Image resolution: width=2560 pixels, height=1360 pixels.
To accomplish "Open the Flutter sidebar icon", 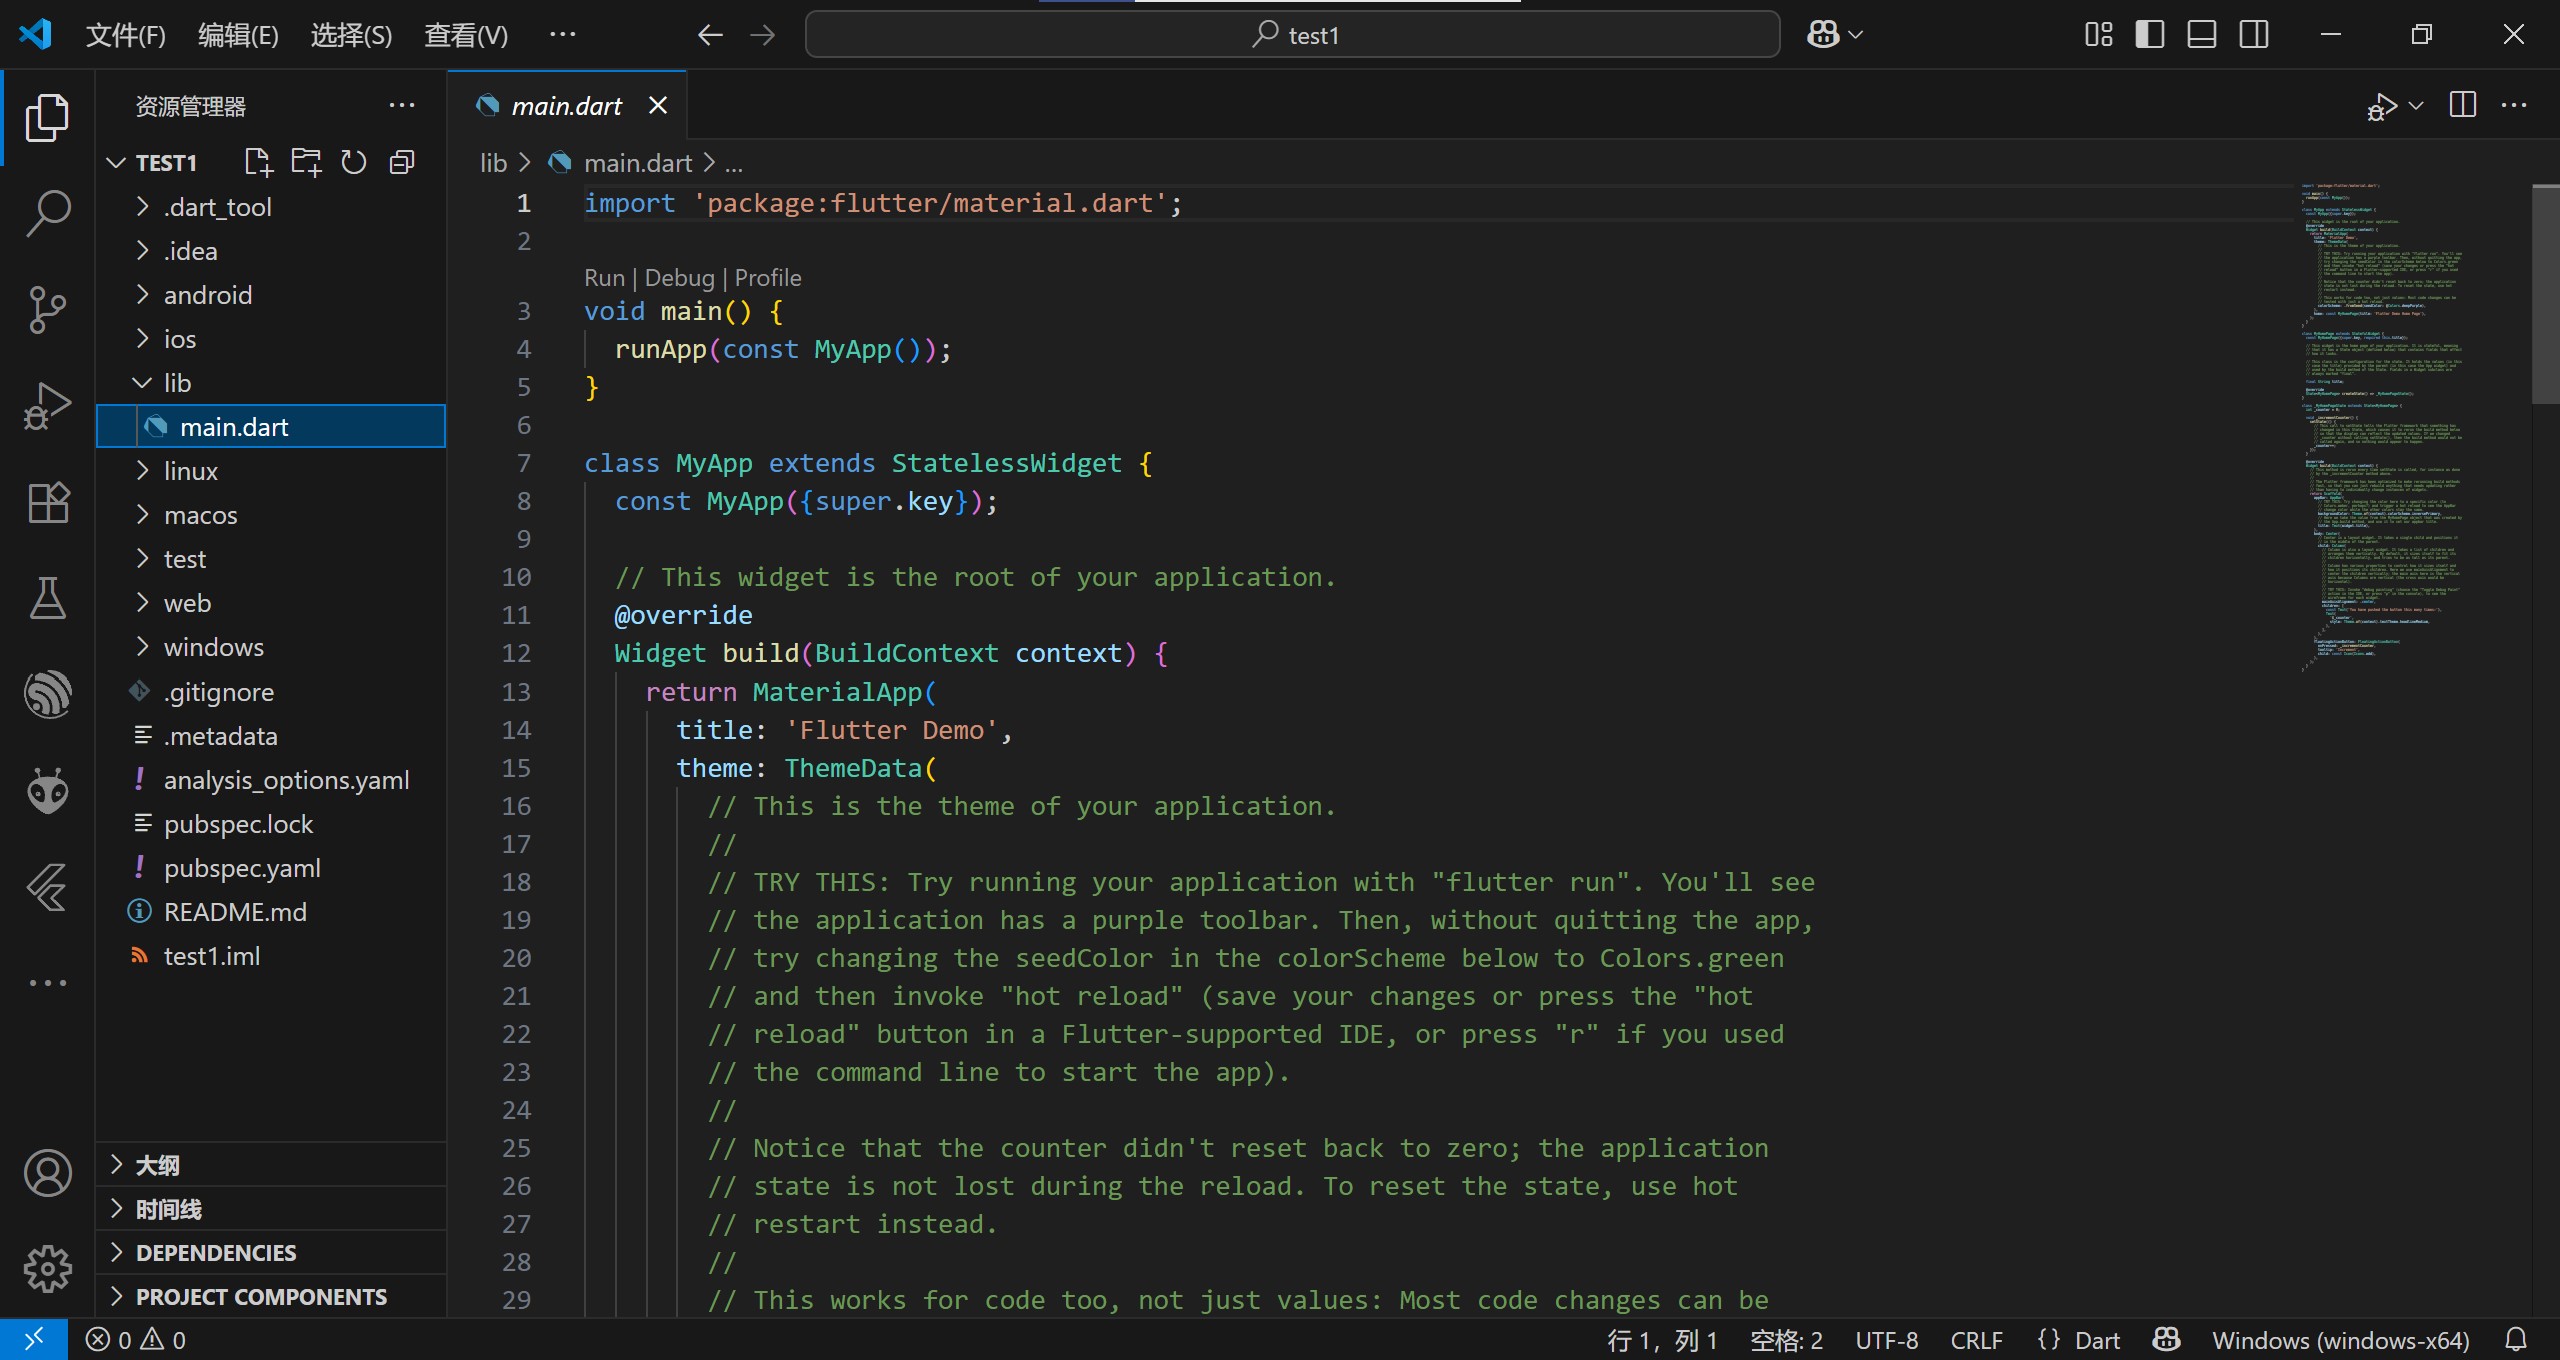I will (x=47, y=887).
